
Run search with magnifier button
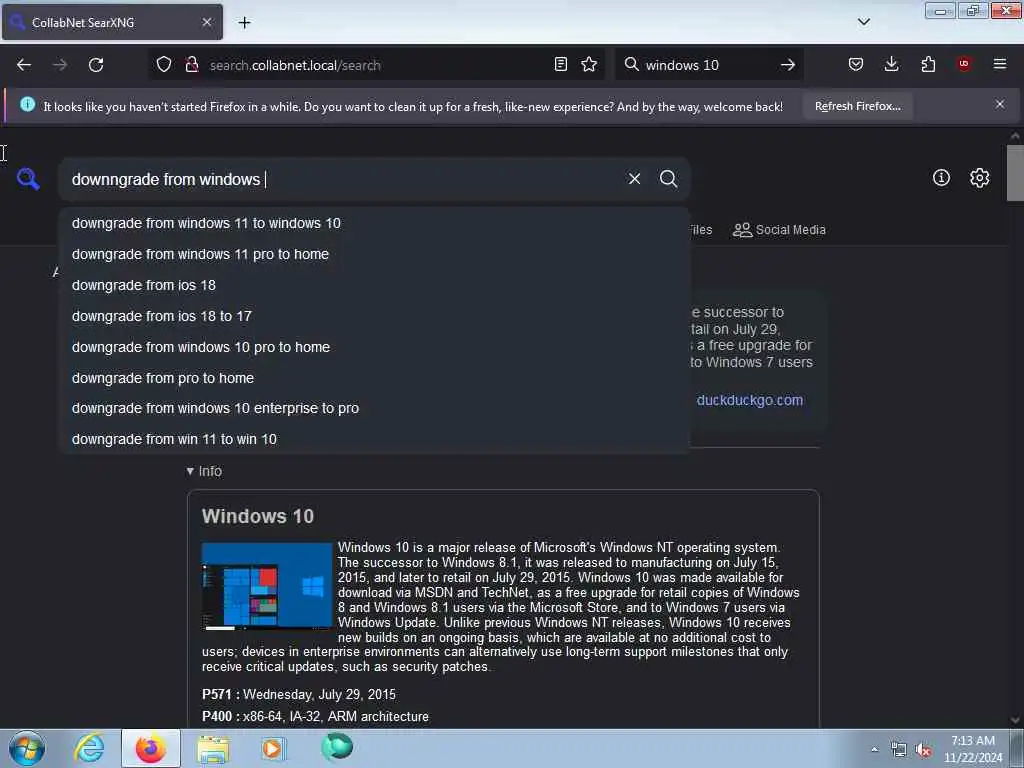(x=668, y=179)
